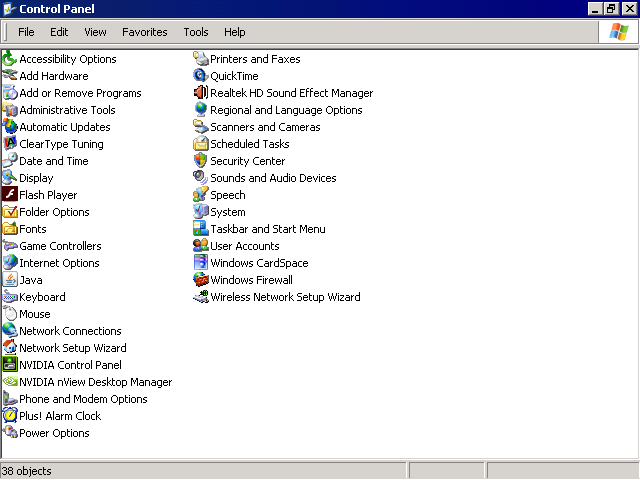This screenshot has height=480, width=640.
Task: Select the Fonts folder icon
Action: 10,229
